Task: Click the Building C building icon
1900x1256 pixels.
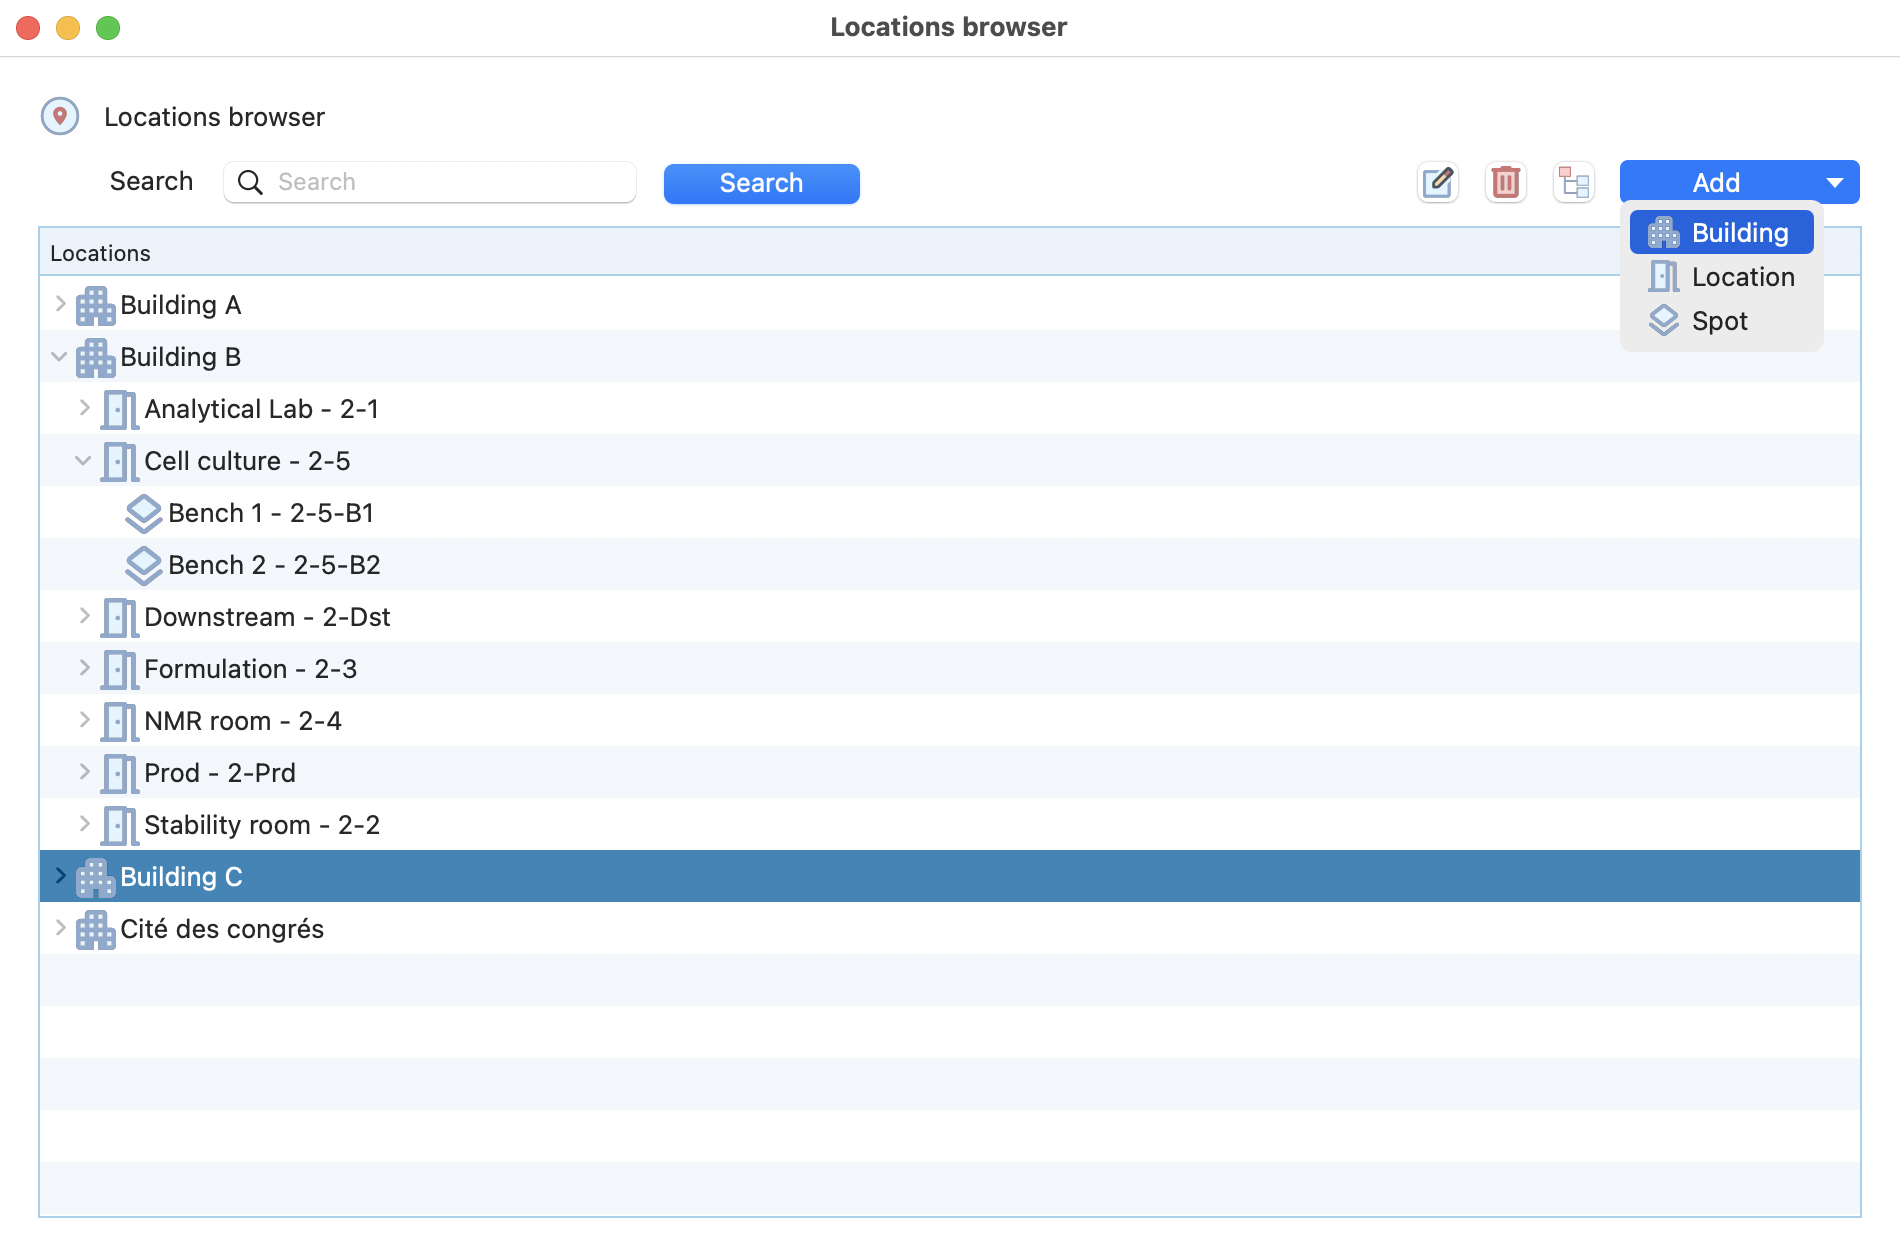Action: (96, 877)
